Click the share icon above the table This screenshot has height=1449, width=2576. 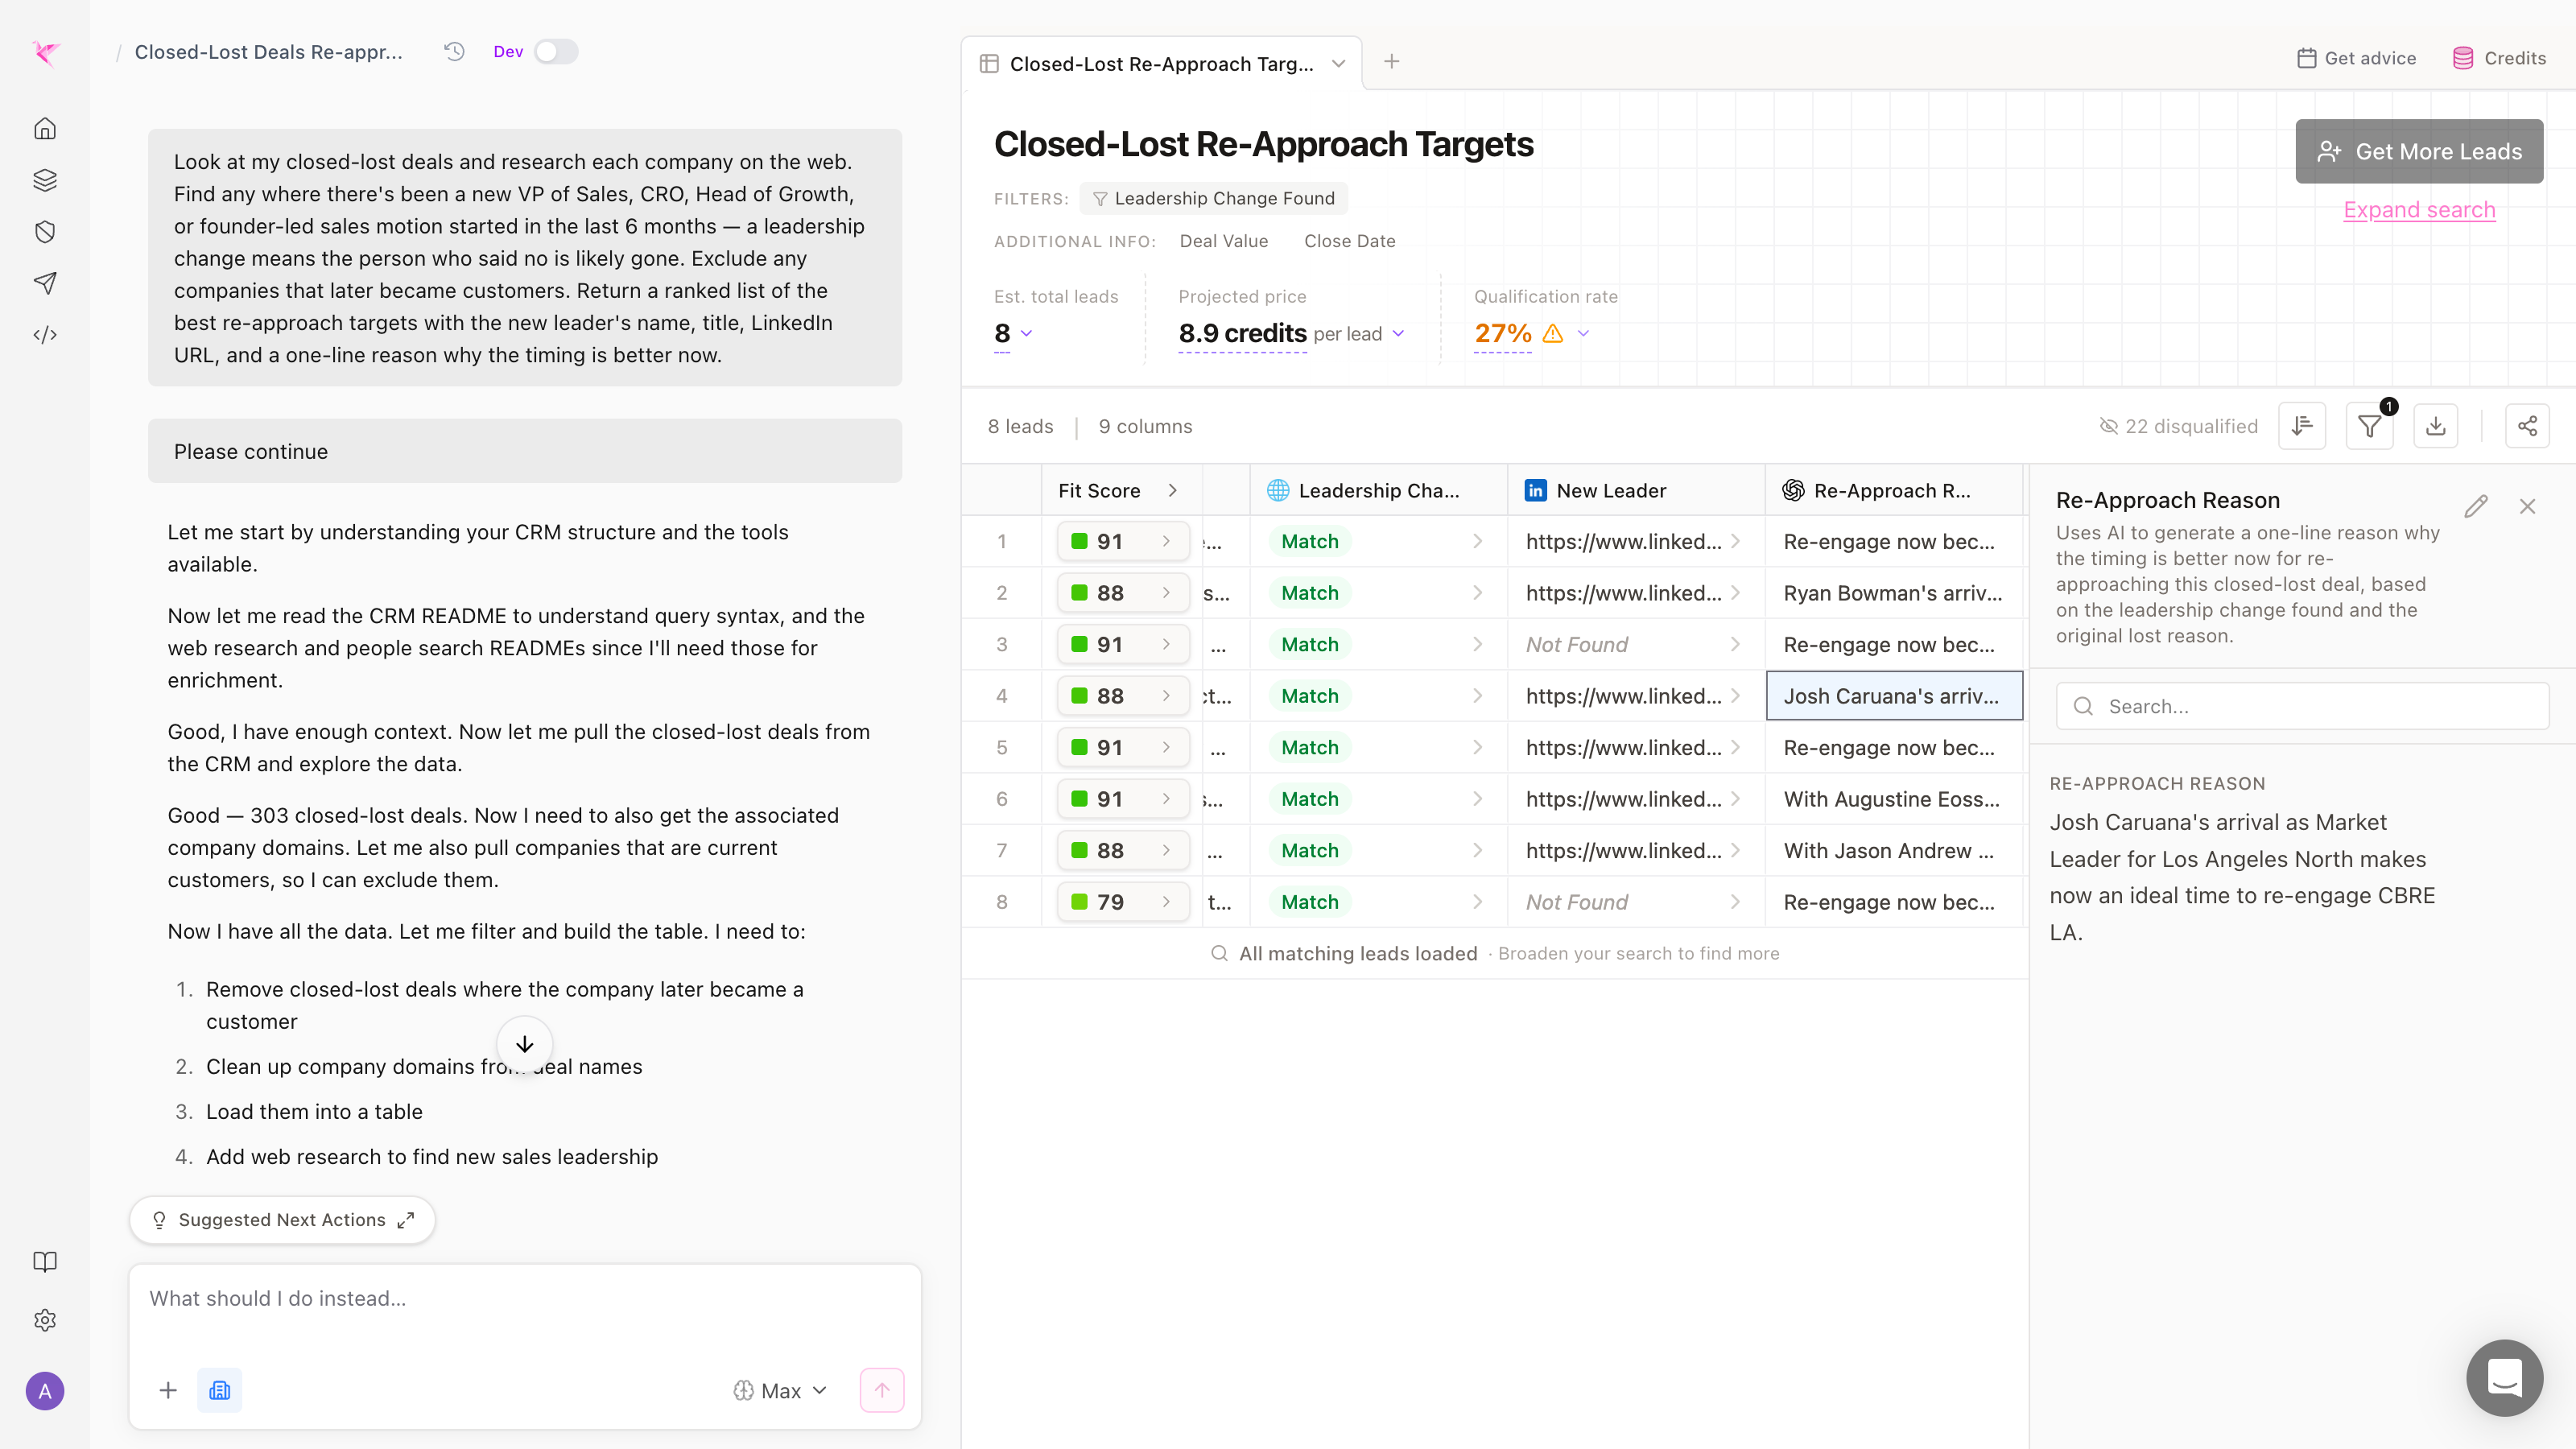(x=2527, y=426)
